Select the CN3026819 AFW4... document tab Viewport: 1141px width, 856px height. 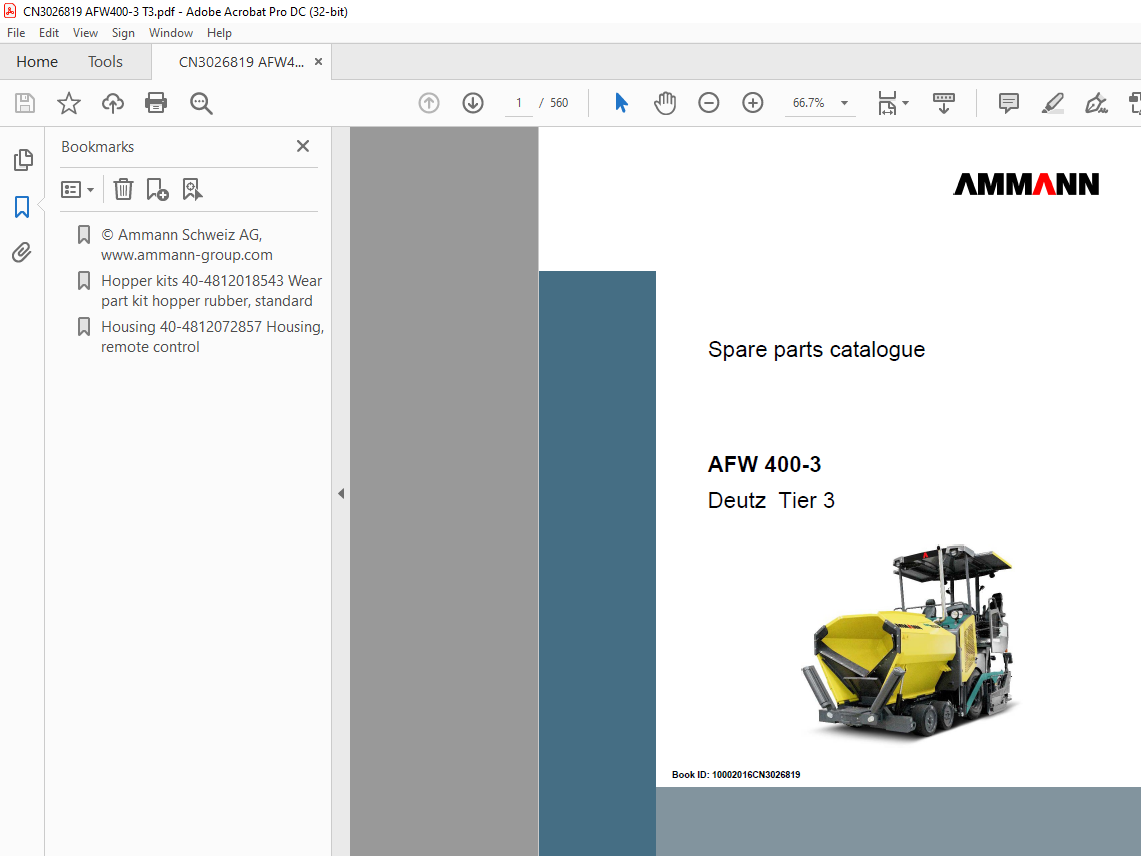[x=241, y=62]
